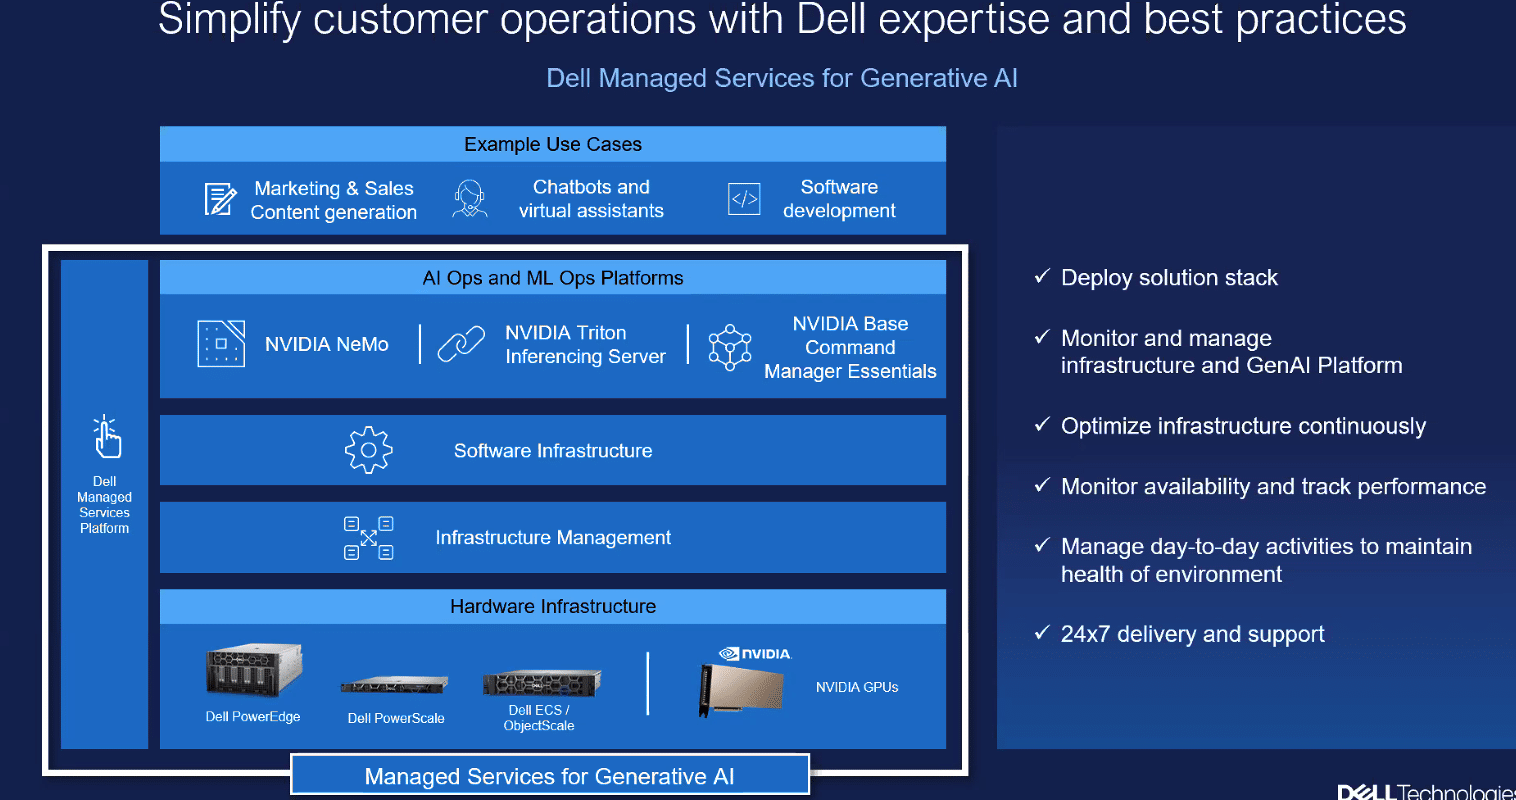Viewport: 1516px width, 800px height.
Task: Click Monitor availability and track performance text
Action: [1273, 487]
